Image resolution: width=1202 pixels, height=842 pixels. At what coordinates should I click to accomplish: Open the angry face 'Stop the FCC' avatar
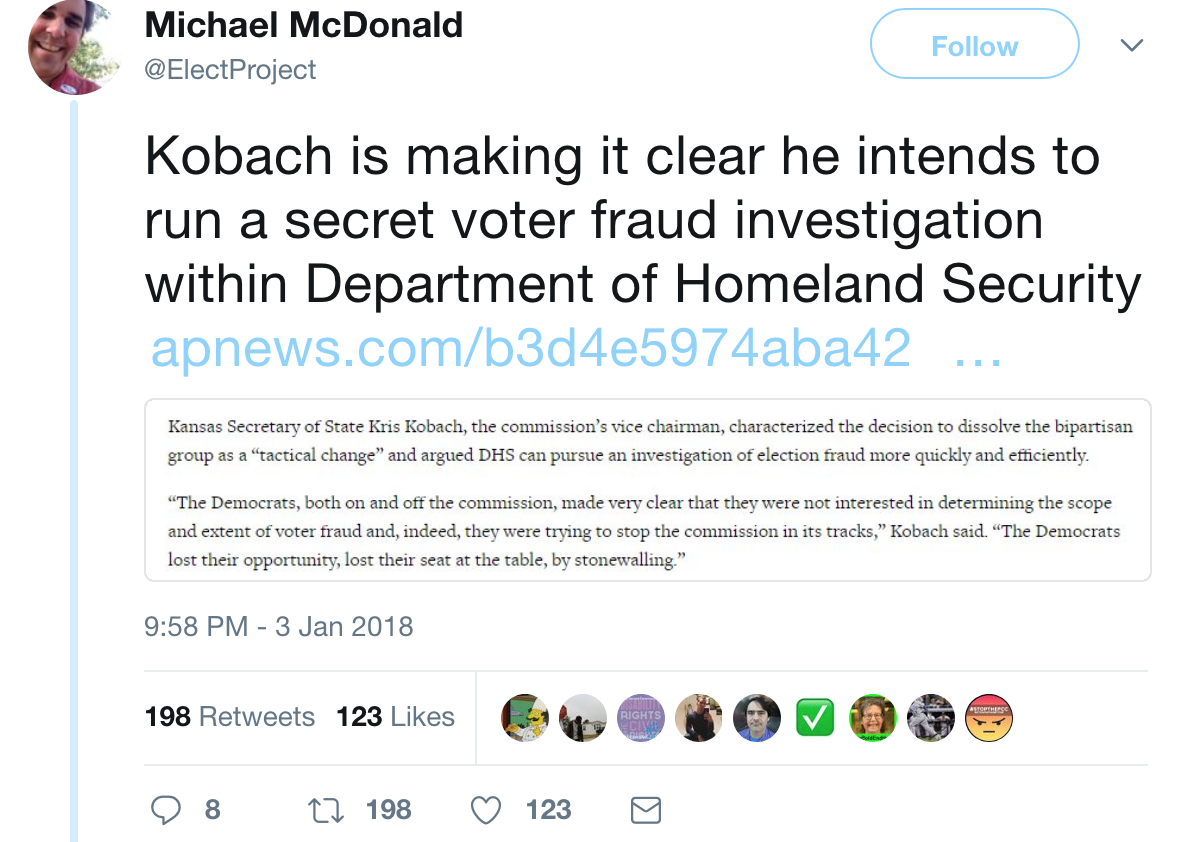[989, 718]
